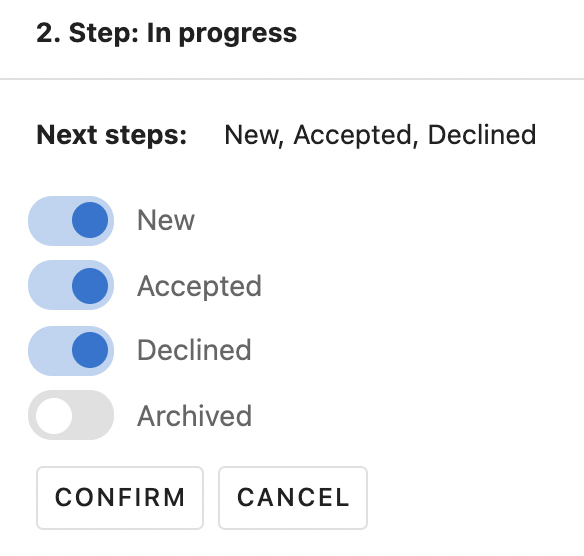Switch off the Declined toggle
The image size is (584, 556).
71,350
